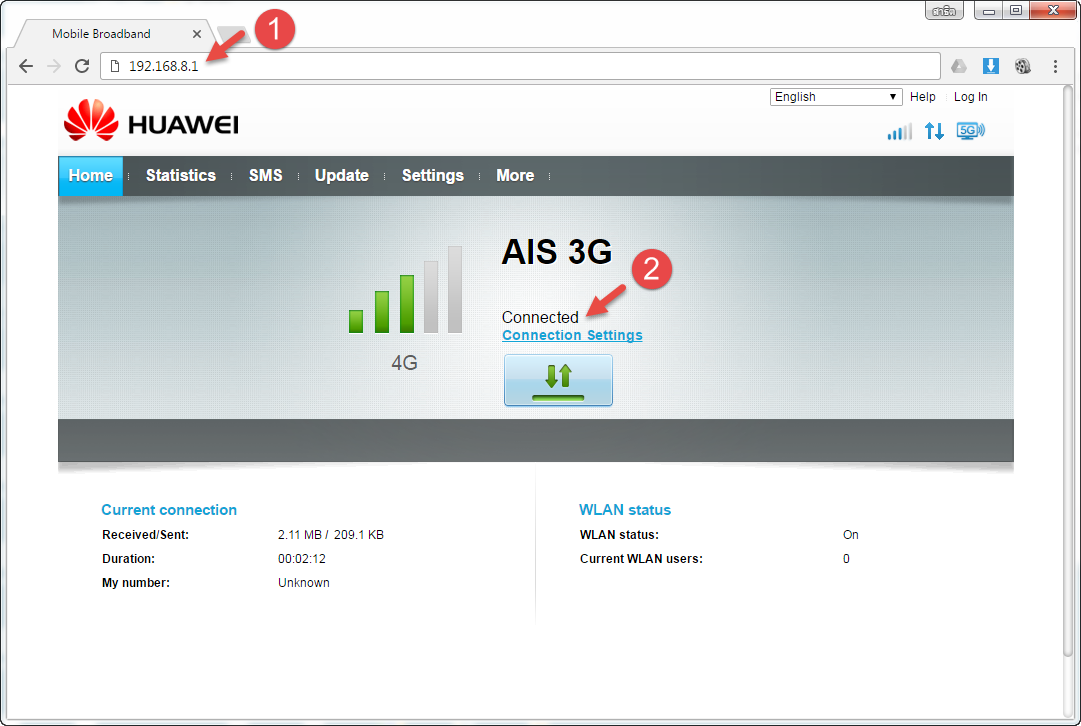The height and width of the screenshot is (726, 1081).
Task: Click the large green signal bars graphic
Action: (405, 290)
